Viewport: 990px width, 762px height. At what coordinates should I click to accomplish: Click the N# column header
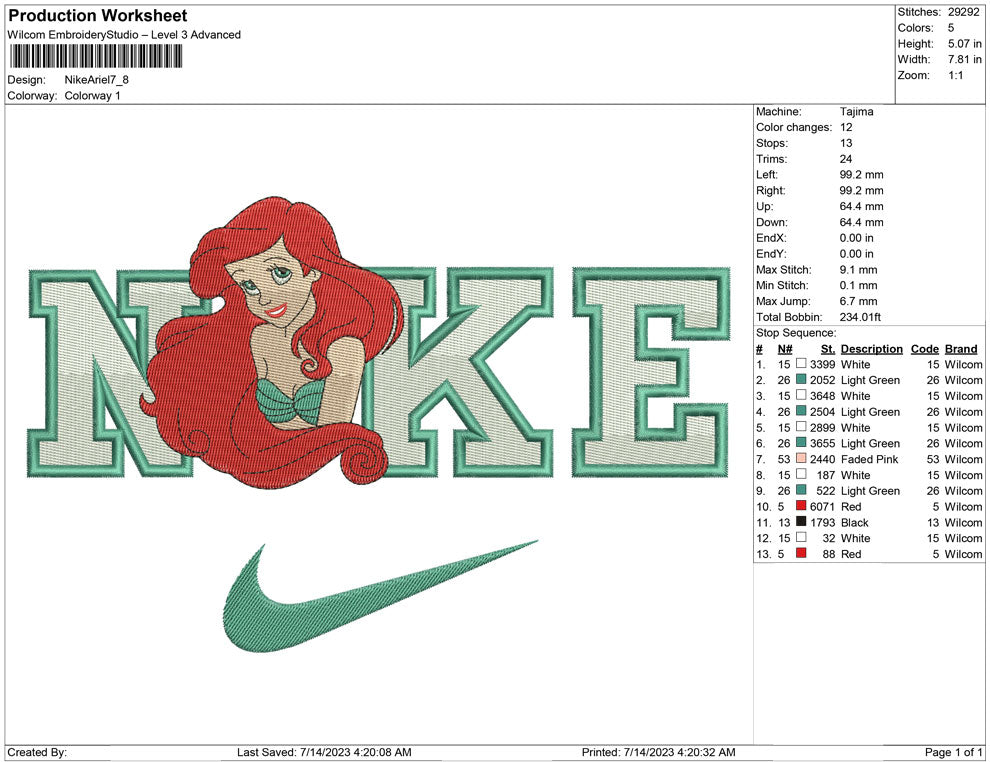pos(785,348)
